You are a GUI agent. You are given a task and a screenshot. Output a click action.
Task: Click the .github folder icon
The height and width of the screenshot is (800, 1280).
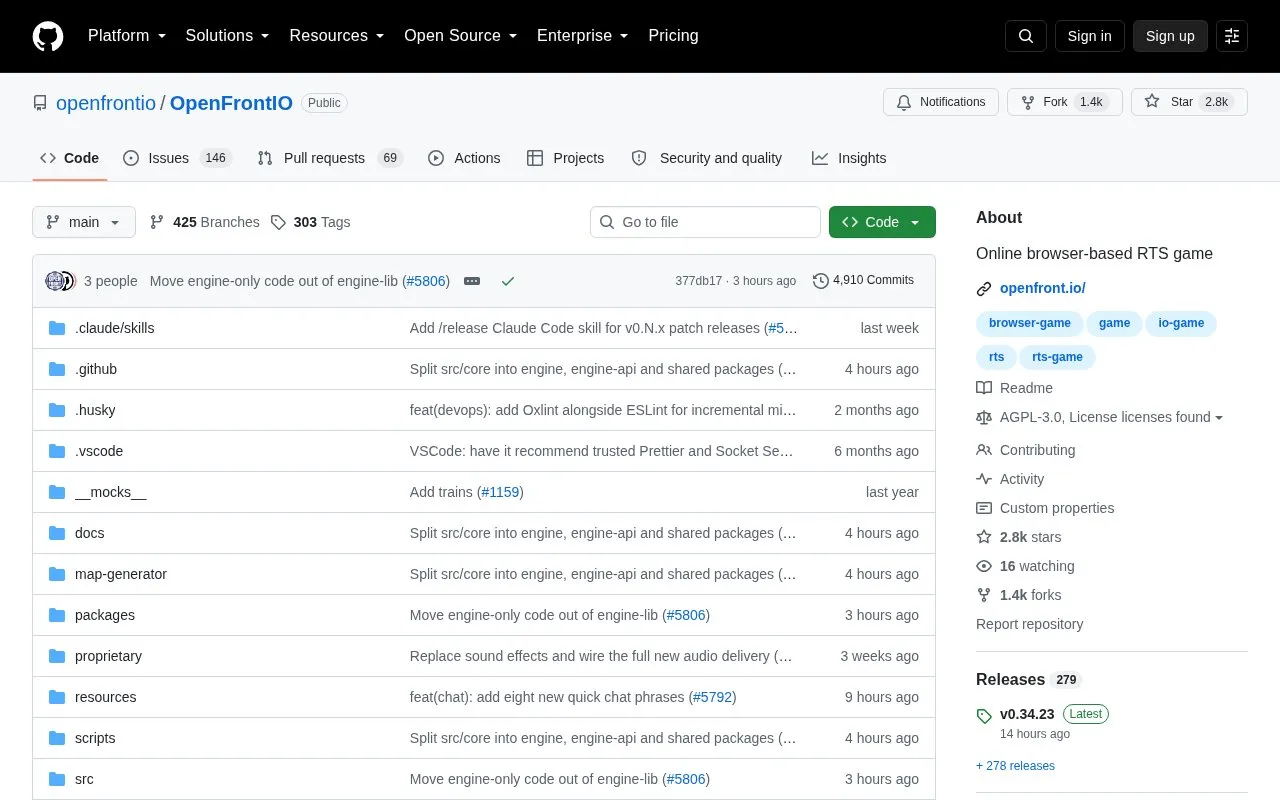(x=57, y=369)
